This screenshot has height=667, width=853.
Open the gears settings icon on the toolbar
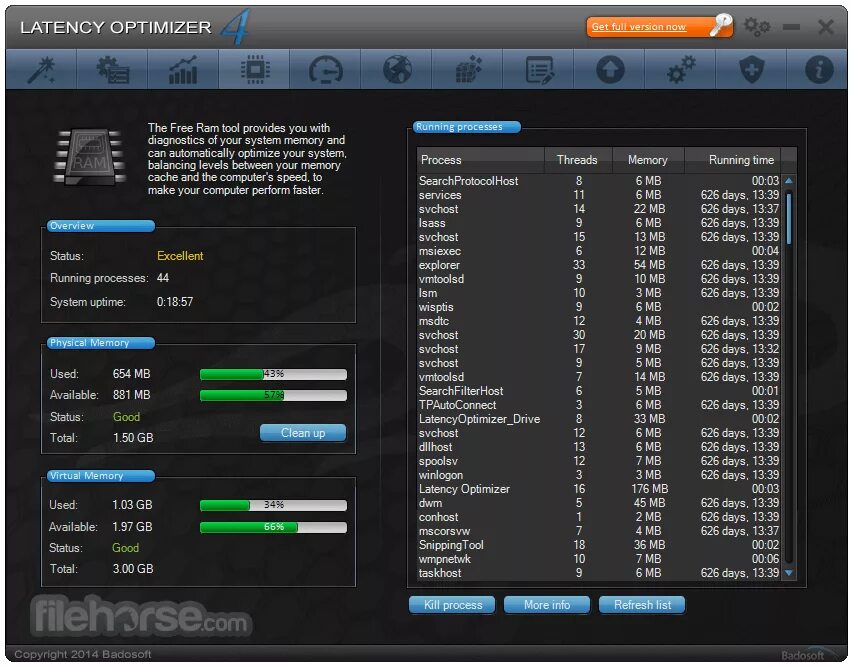[679, 69]
